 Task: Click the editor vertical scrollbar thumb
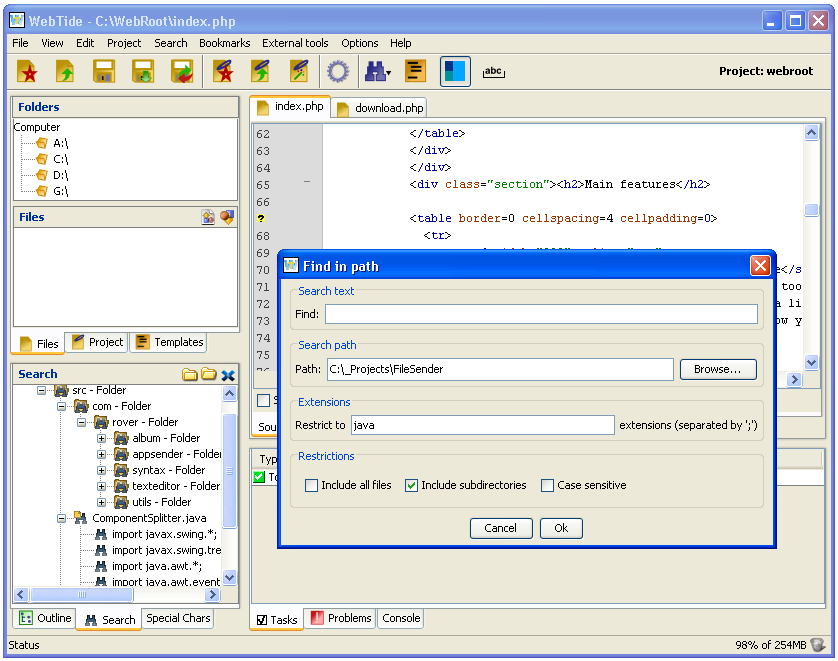[x=811, y=210]
